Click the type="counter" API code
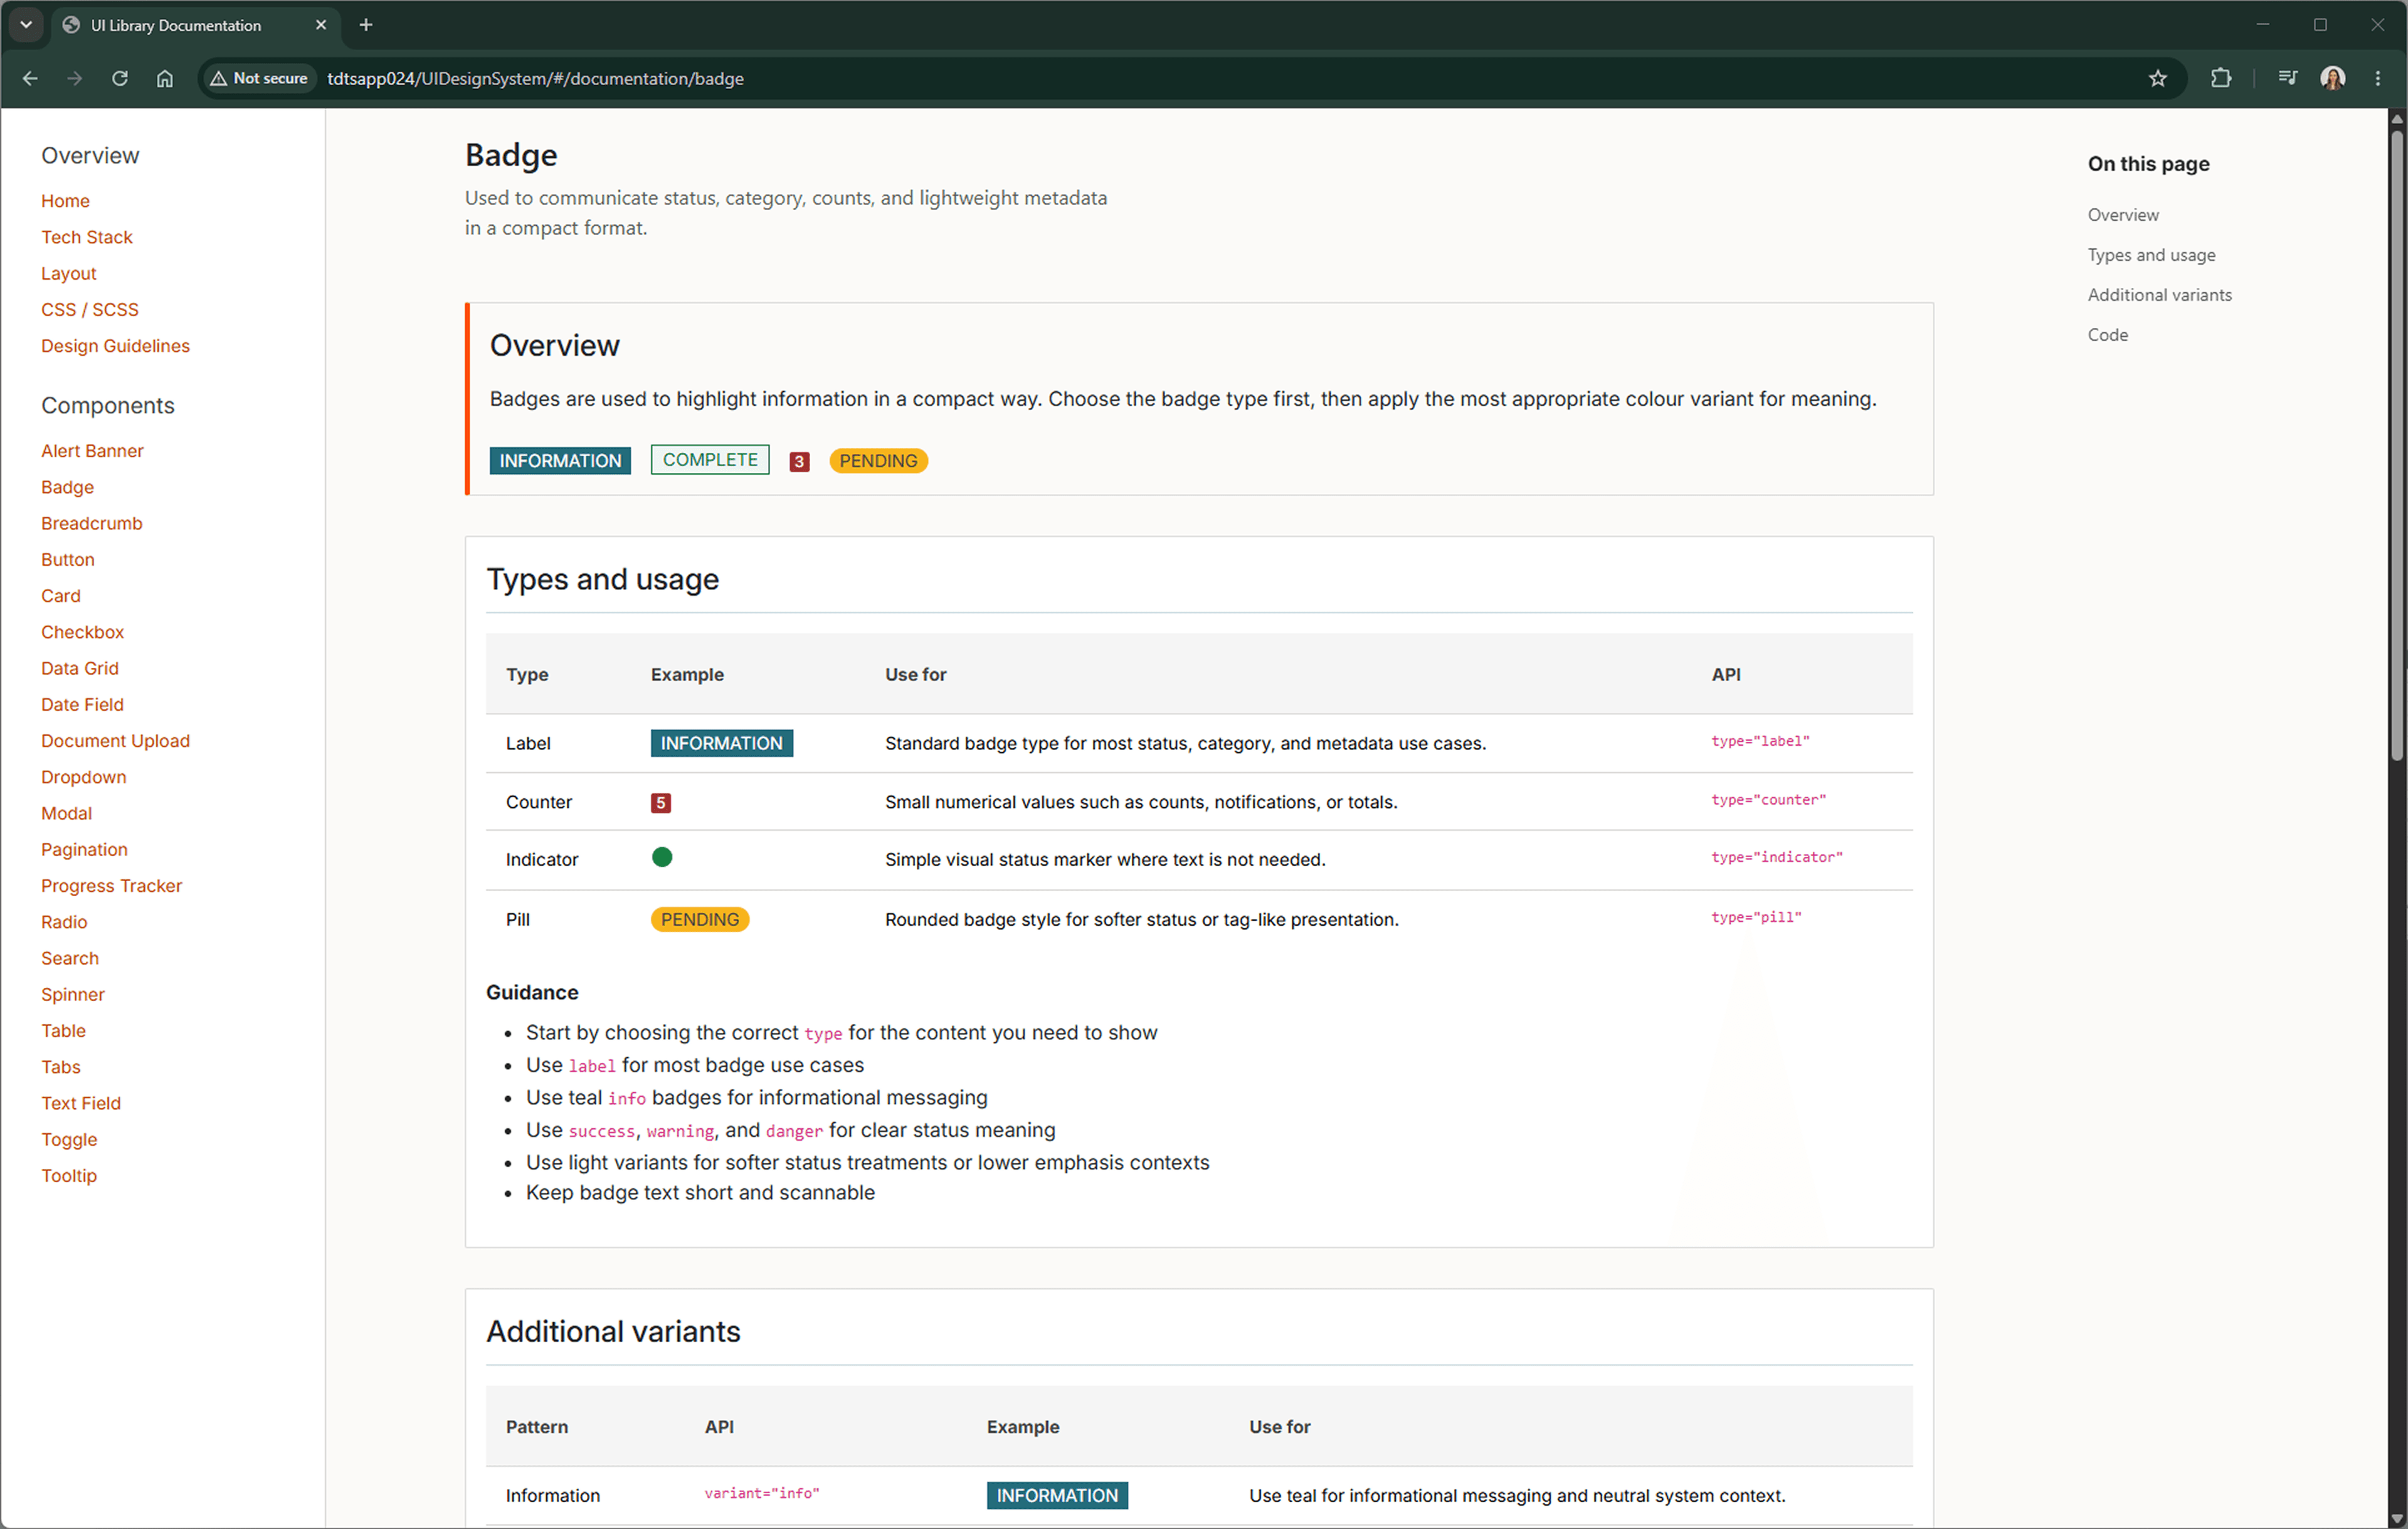 [1768, 800]
